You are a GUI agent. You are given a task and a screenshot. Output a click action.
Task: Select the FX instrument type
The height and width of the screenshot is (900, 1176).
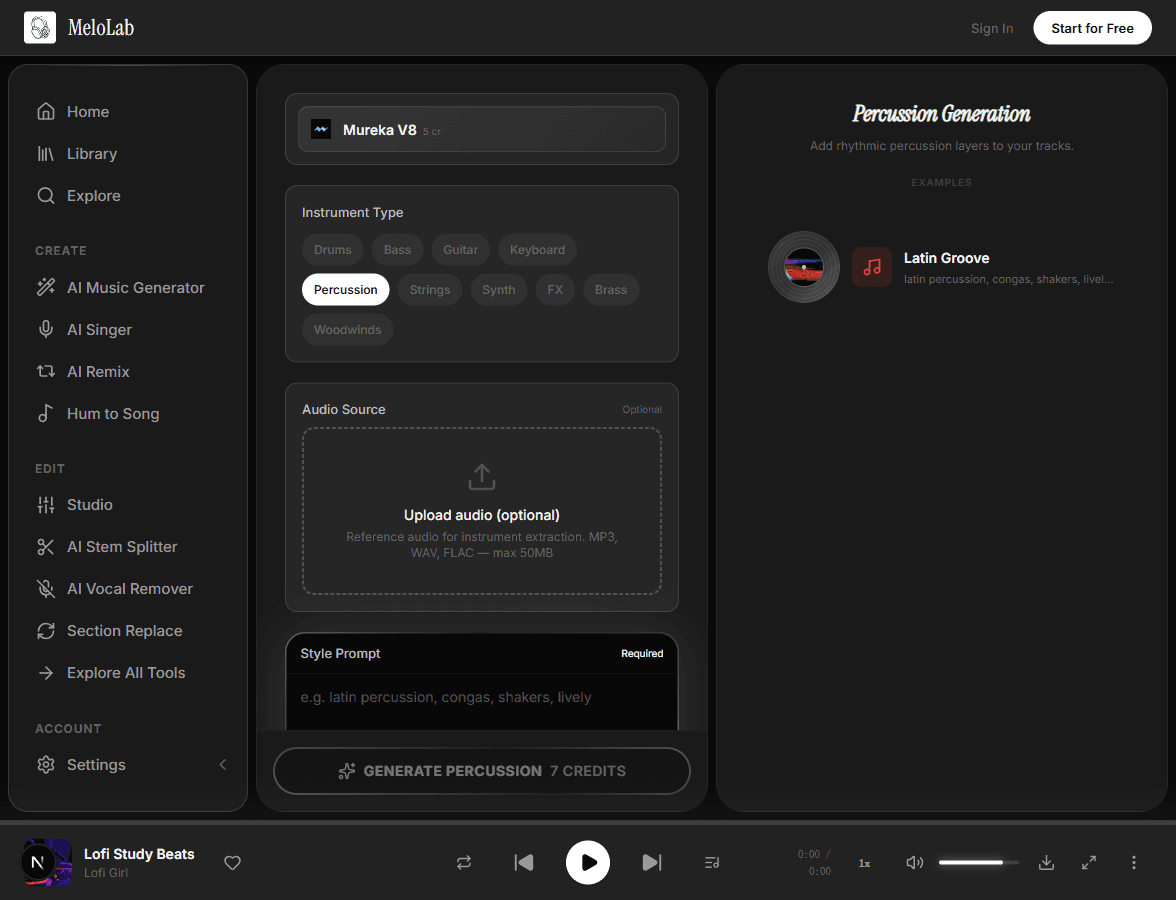pyautogui.click(x=555, y=290)
